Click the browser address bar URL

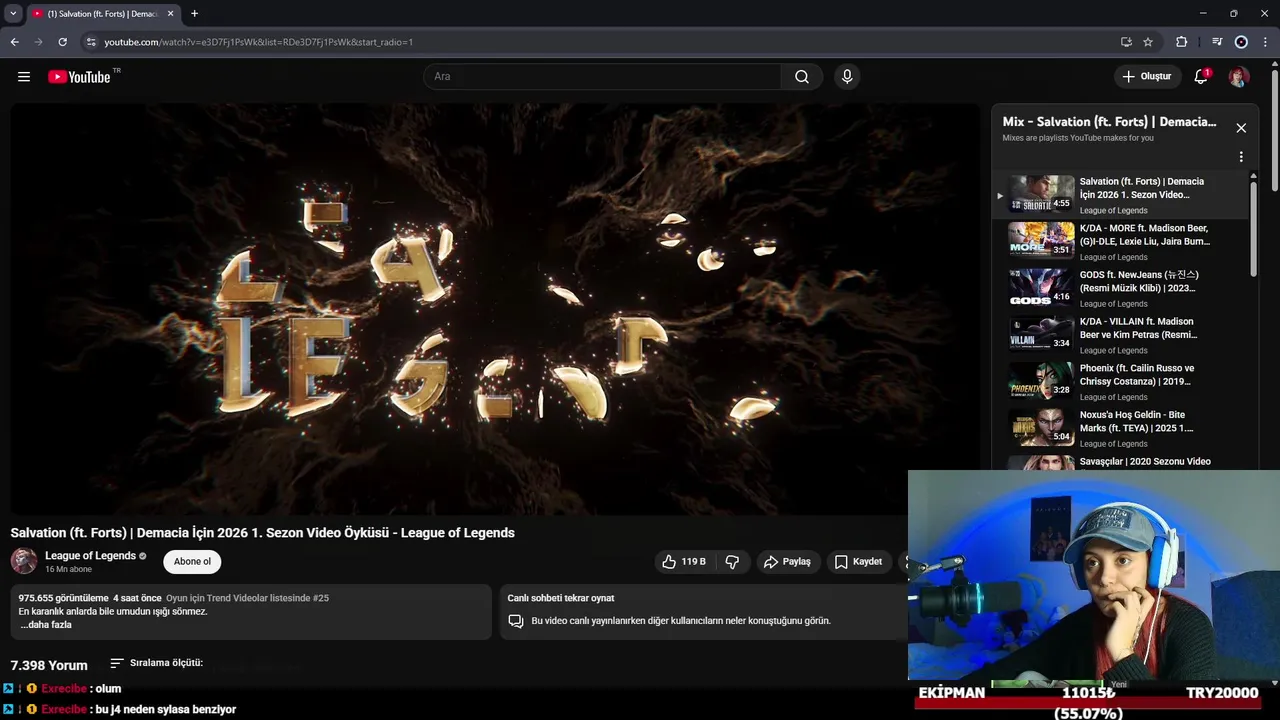(258, 42)
